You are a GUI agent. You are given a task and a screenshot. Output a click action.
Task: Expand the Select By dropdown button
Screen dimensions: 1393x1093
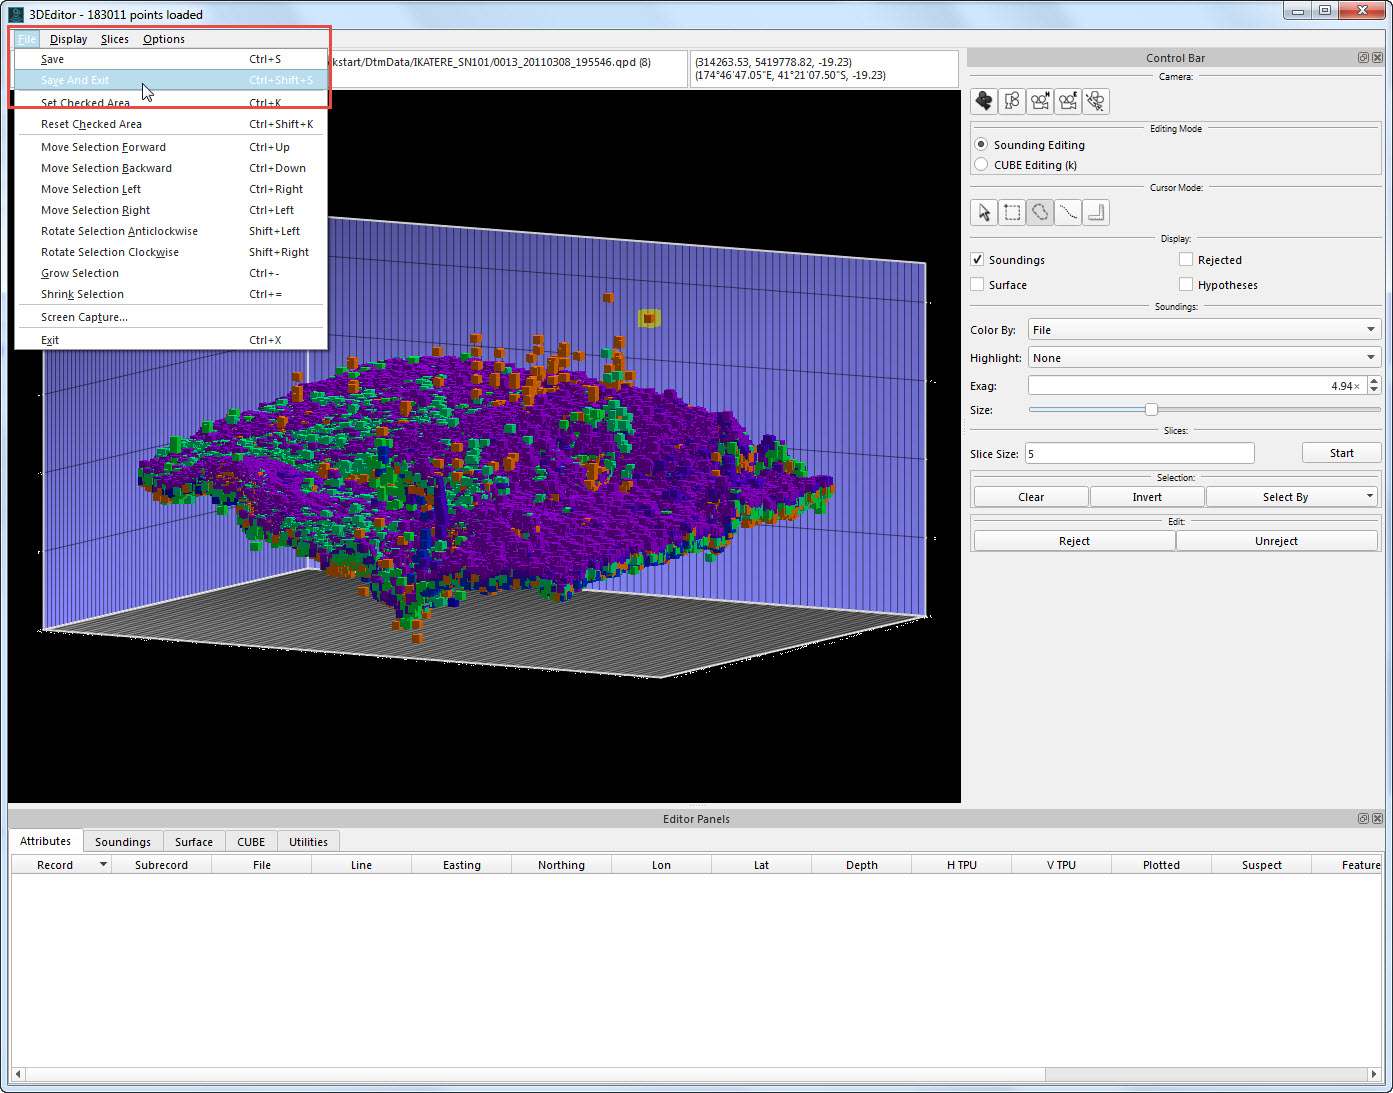(x=1369, y=497)
